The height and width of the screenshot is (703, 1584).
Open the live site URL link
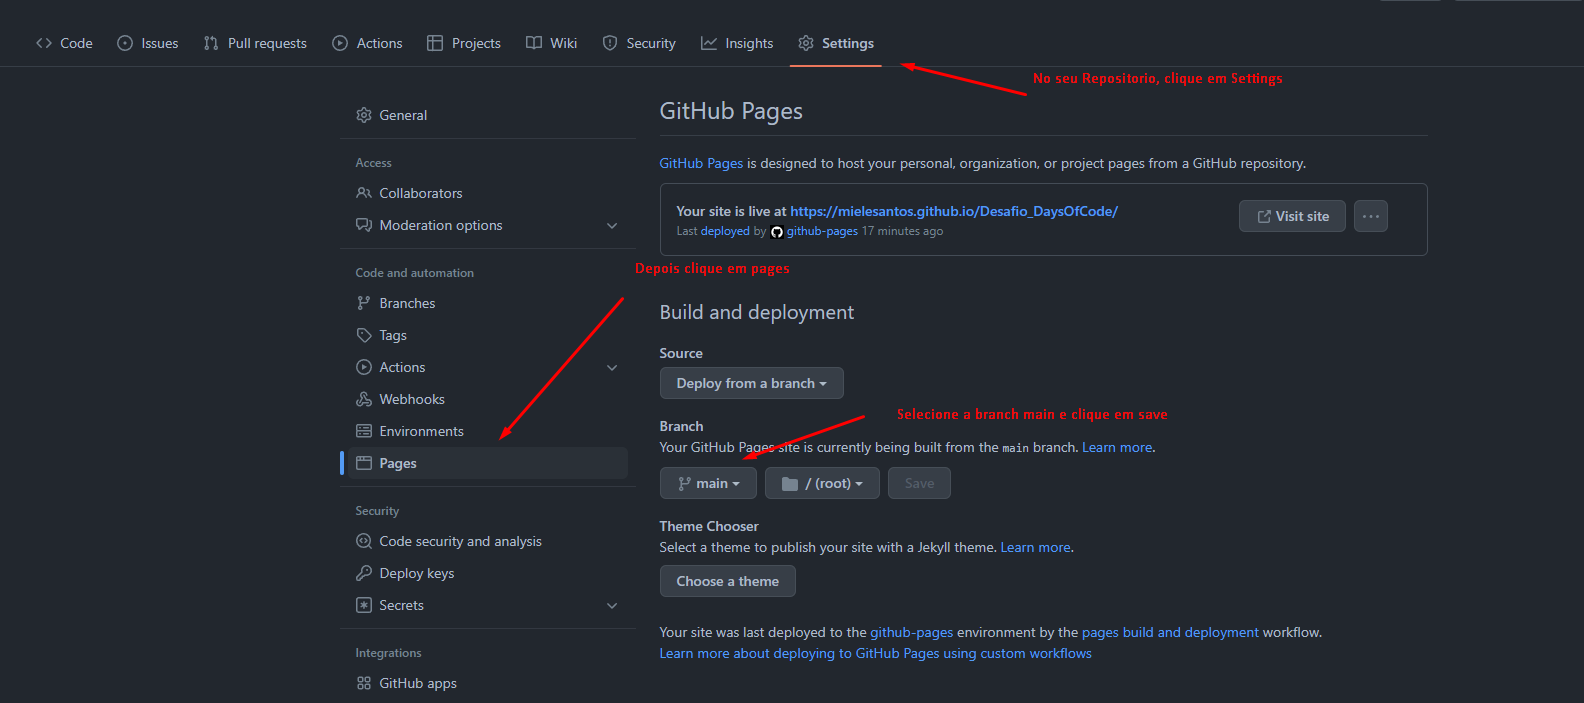point(954,211)
